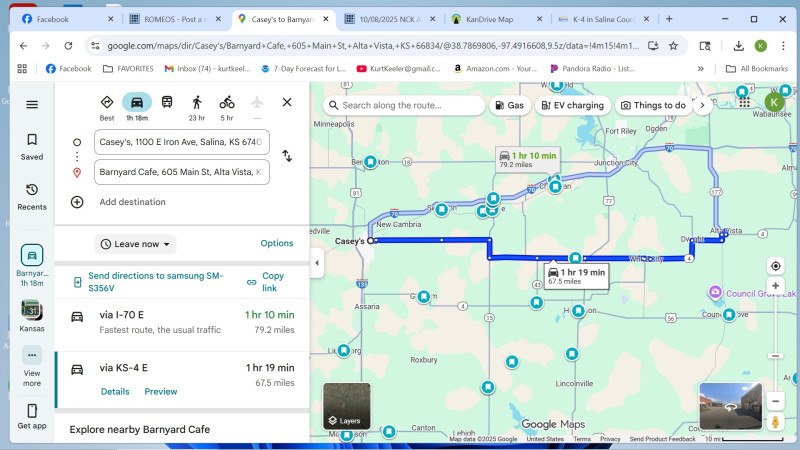
Task: Close the directions panel
Action: click(287, 103)
